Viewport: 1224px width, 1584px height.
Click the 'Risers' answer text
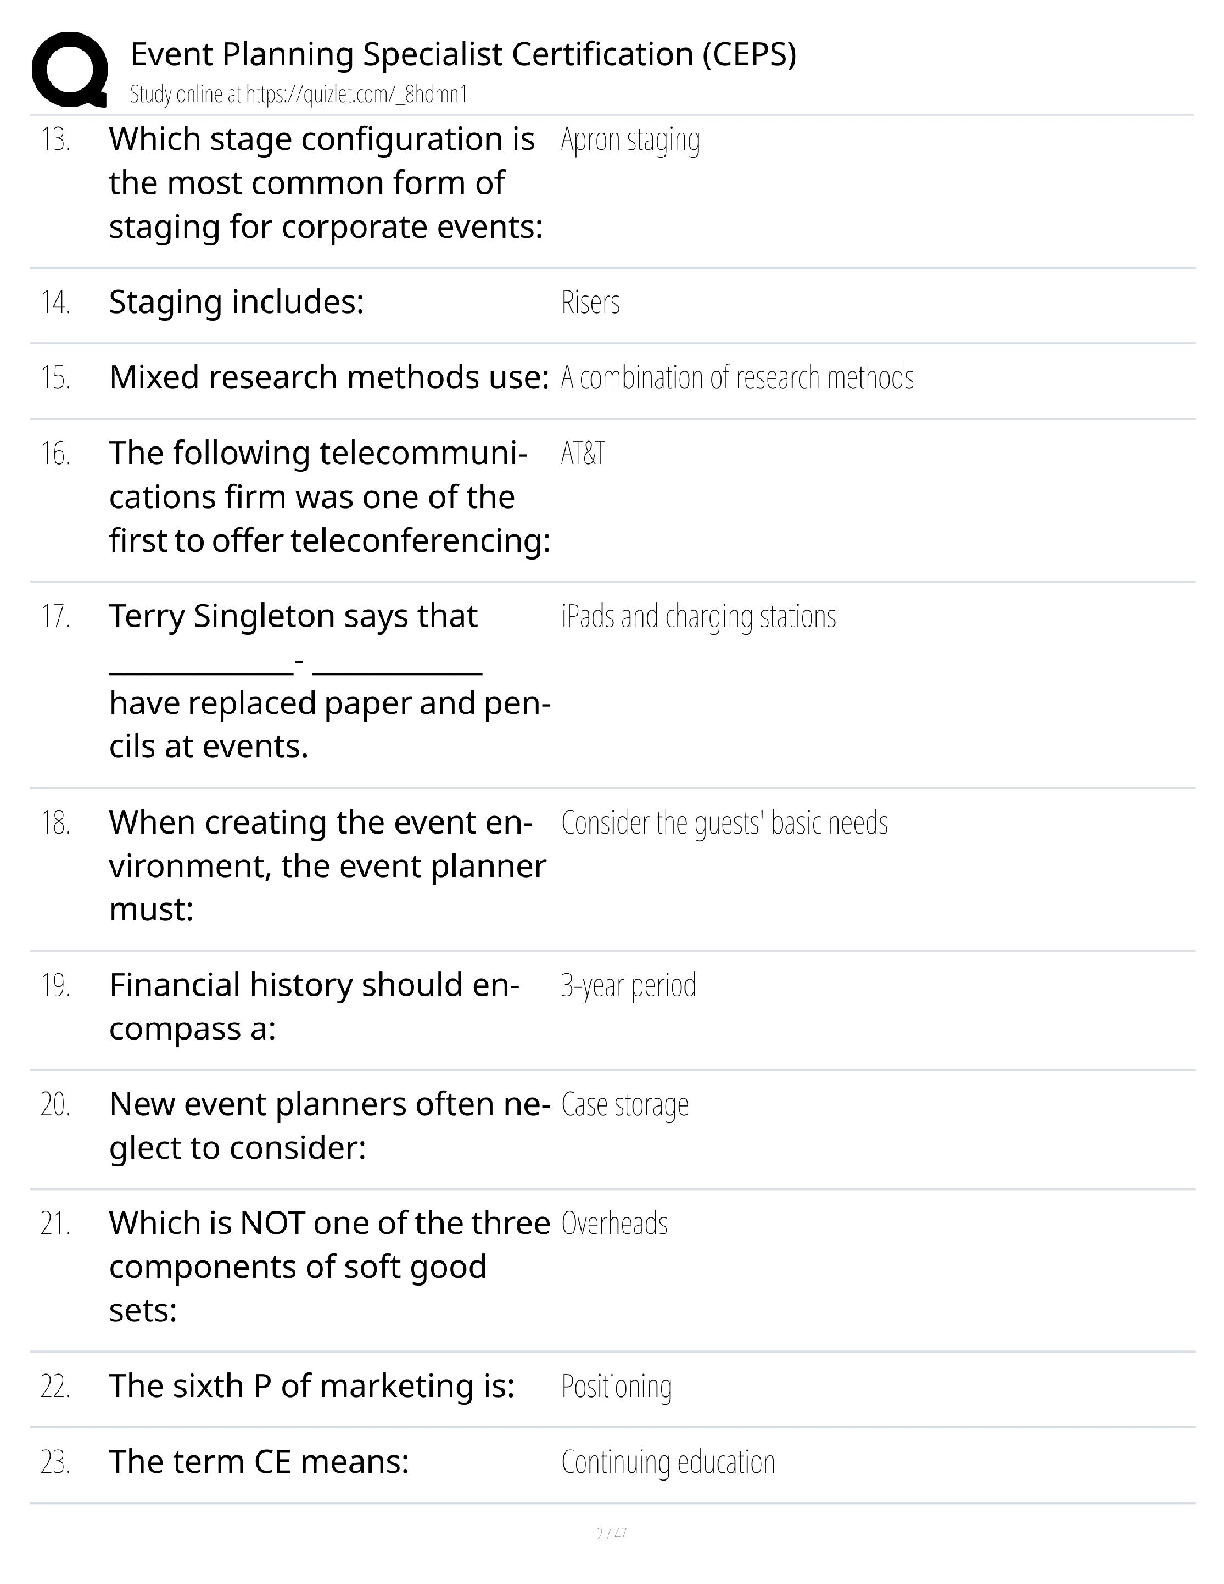pos(590,303)
